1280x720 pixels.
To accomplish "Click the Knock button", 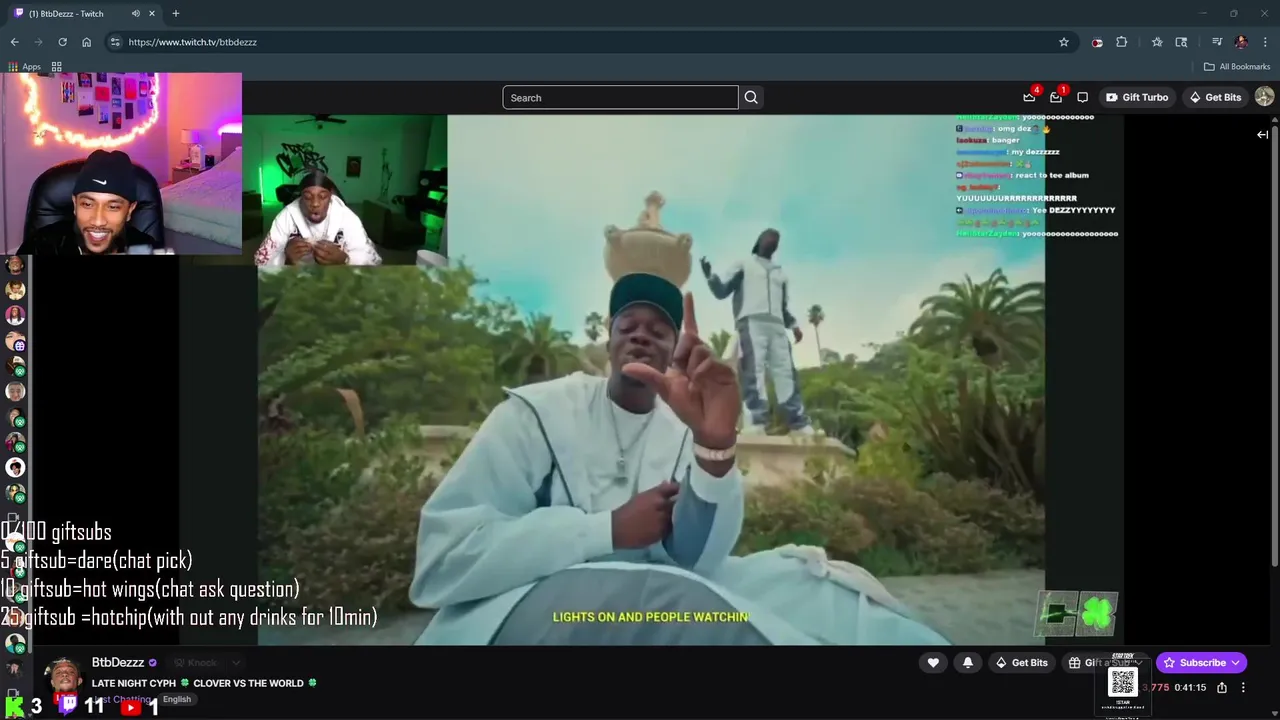I will coord(196,662).
